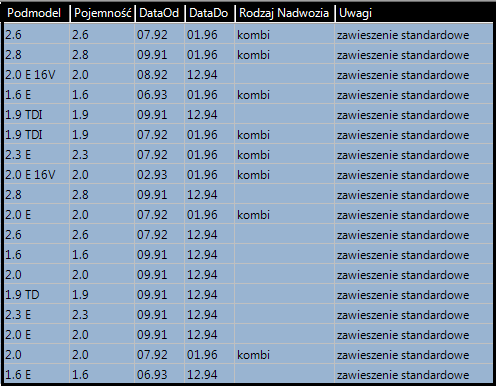Sort by Pojemność column header
Screen dimensions: 496x386
[x=102, y=13]
